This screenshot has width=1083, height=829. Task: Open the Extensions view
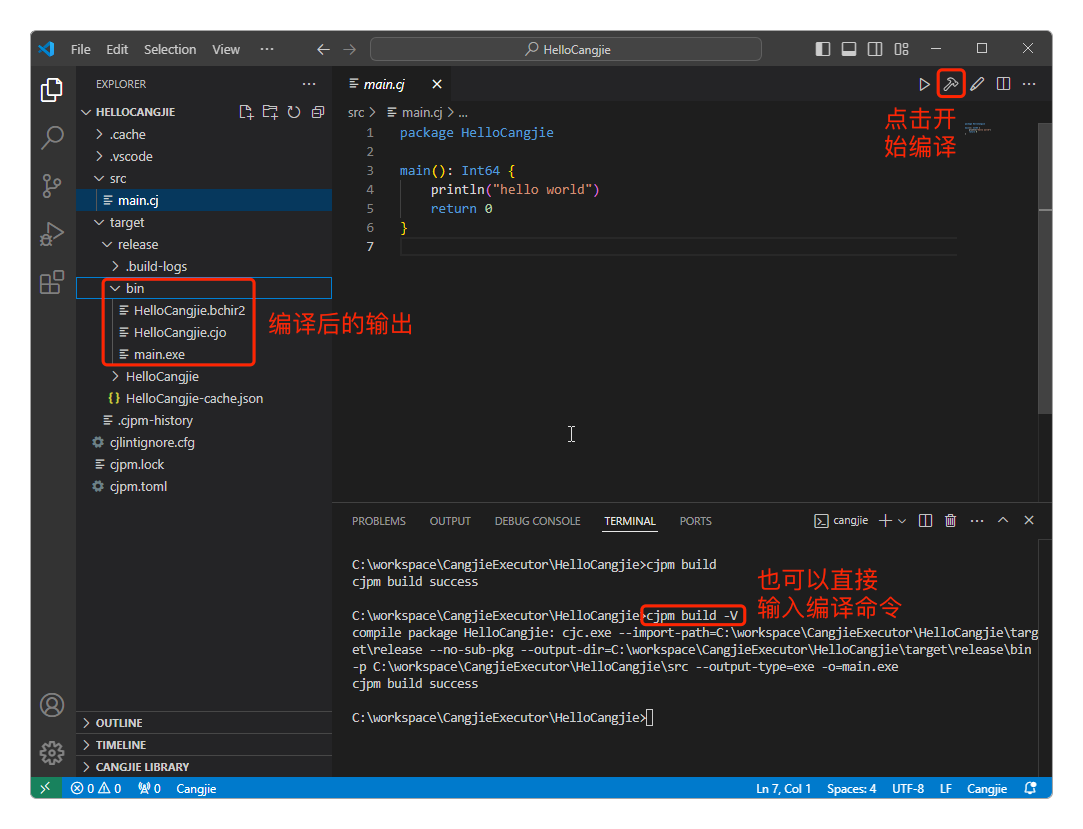[x=52, y=282]
